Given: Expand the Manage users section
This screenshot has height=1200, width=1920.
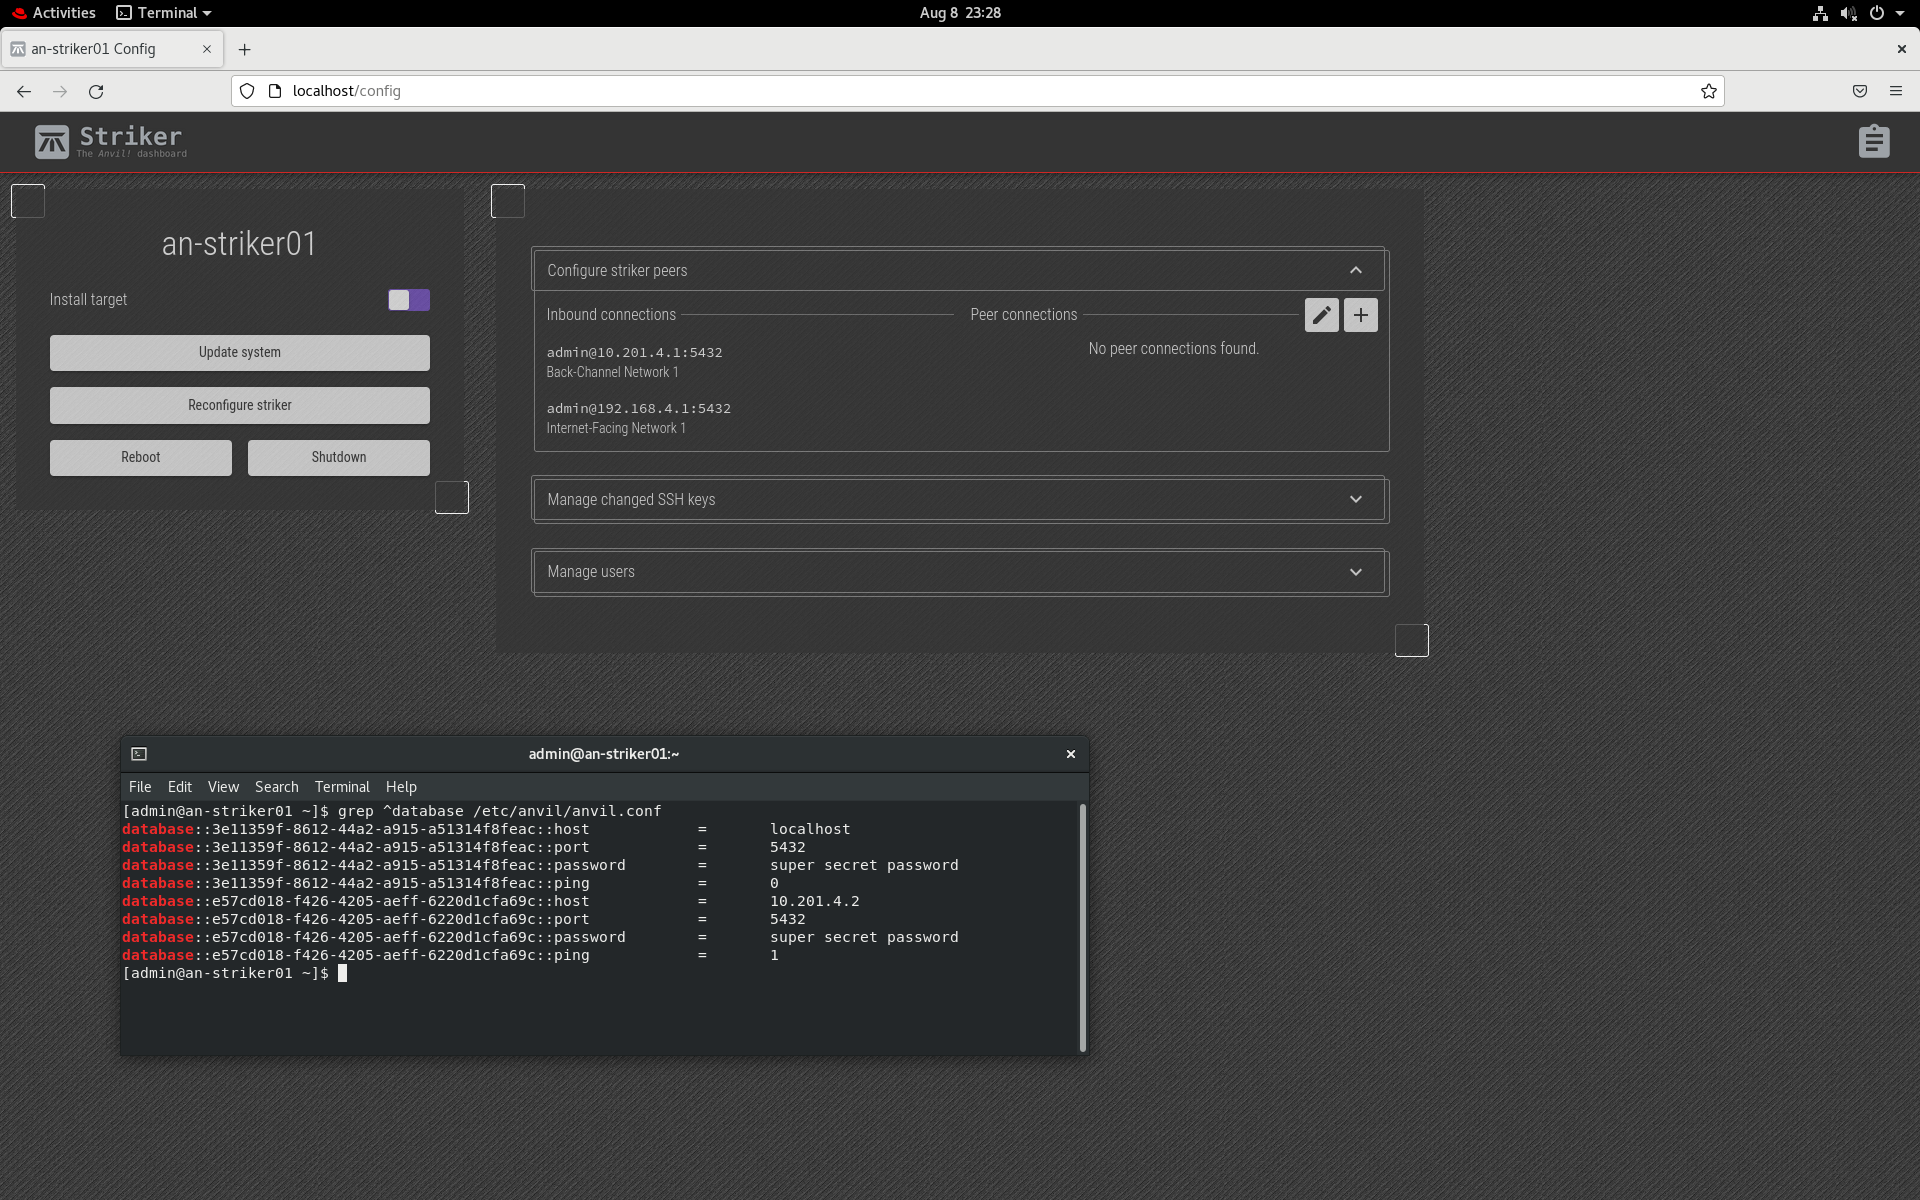Looking at the screenshot, I should click(1356, 571).
